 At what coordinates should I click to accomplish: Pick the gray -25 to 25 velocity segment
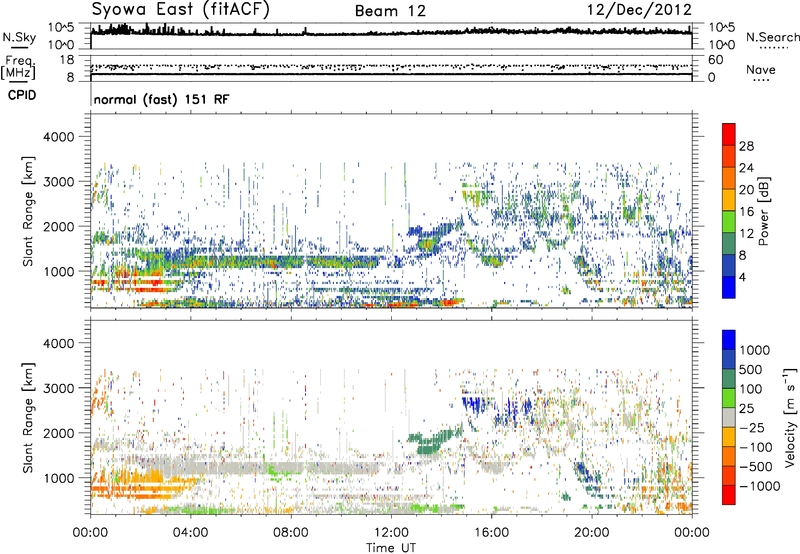729,417
